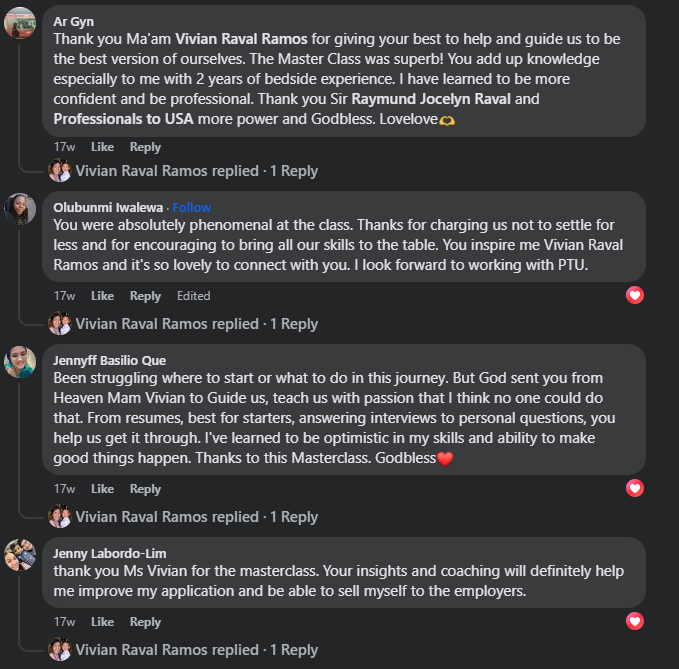Like Olubunmi Iwalewa's comment
Screen dimensions: 679x669
pyautogui.click(x=102, y=296)
